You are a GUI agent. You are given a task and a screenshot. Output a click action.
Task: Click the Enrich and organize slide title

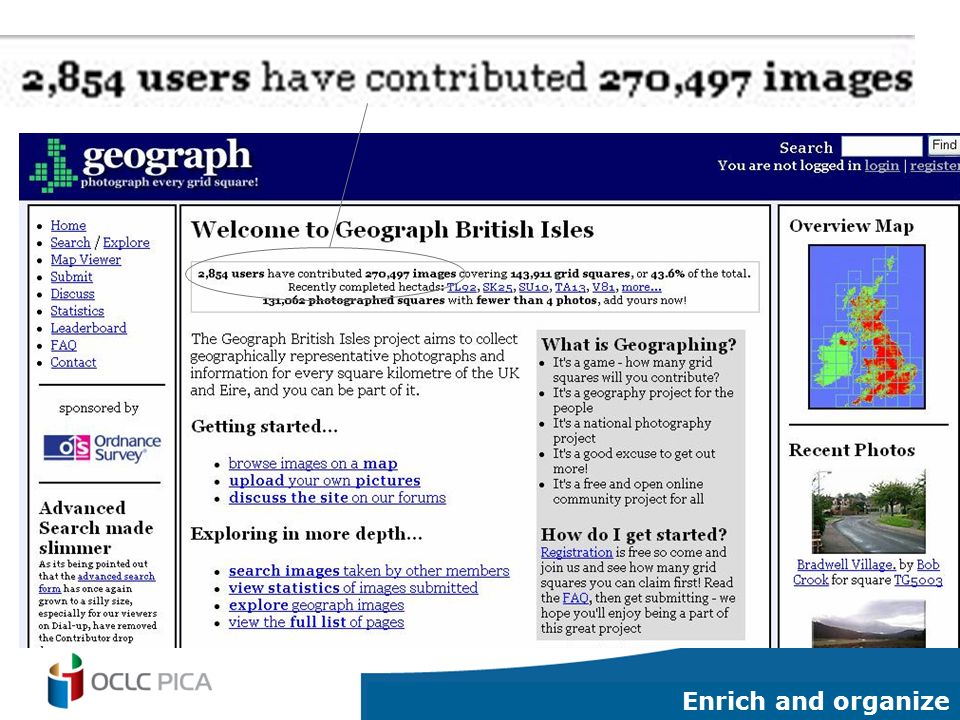point(816,701)
